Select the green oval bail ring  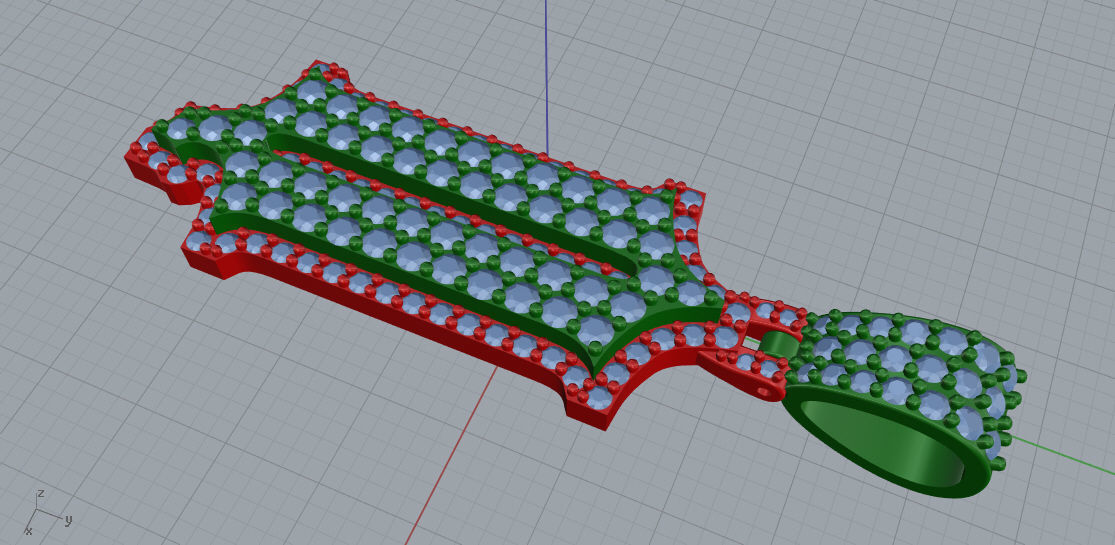905,403
